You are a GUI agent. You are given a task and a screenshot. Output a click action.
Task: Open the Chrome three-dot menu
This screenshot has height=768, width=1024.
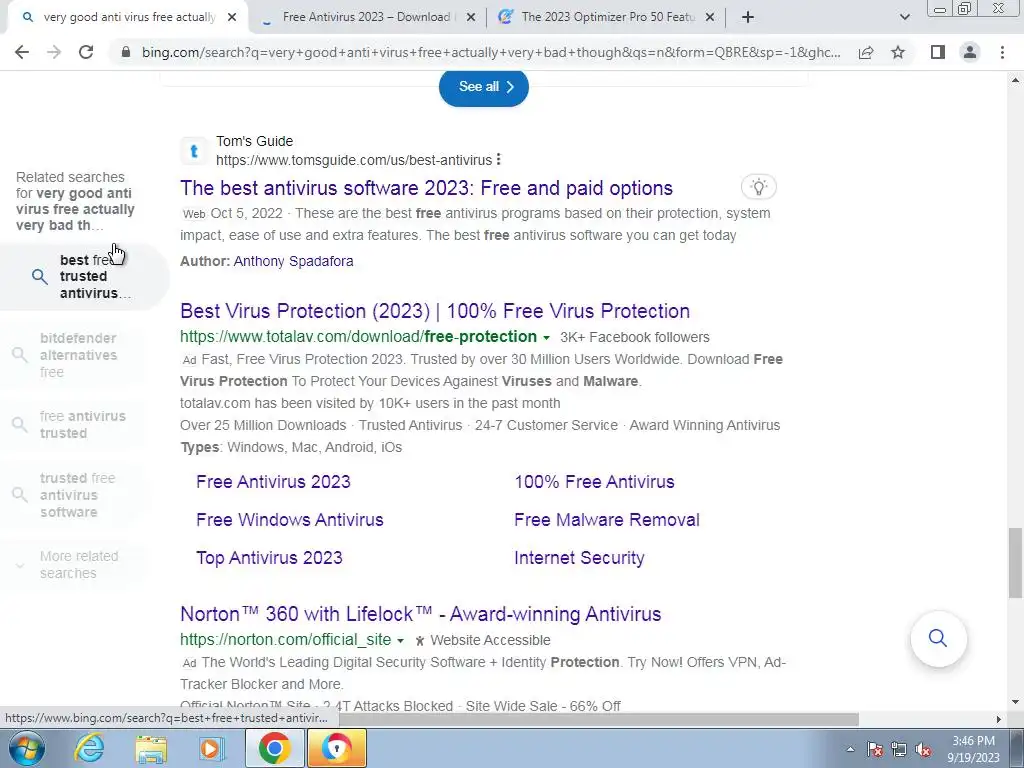tap(1002, 52)
